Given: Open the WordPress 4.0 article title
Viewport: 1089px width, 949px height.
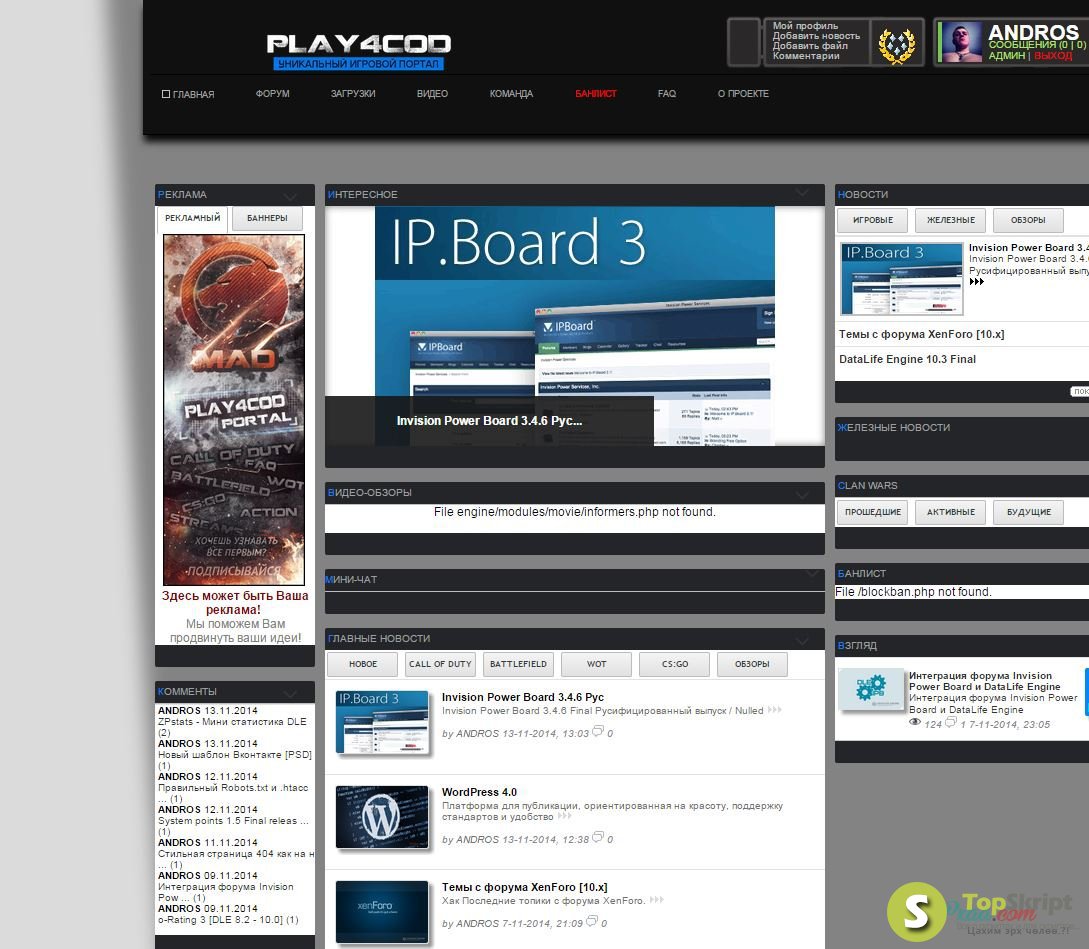Looking at the screenshot, I should [x=479, y=792].
